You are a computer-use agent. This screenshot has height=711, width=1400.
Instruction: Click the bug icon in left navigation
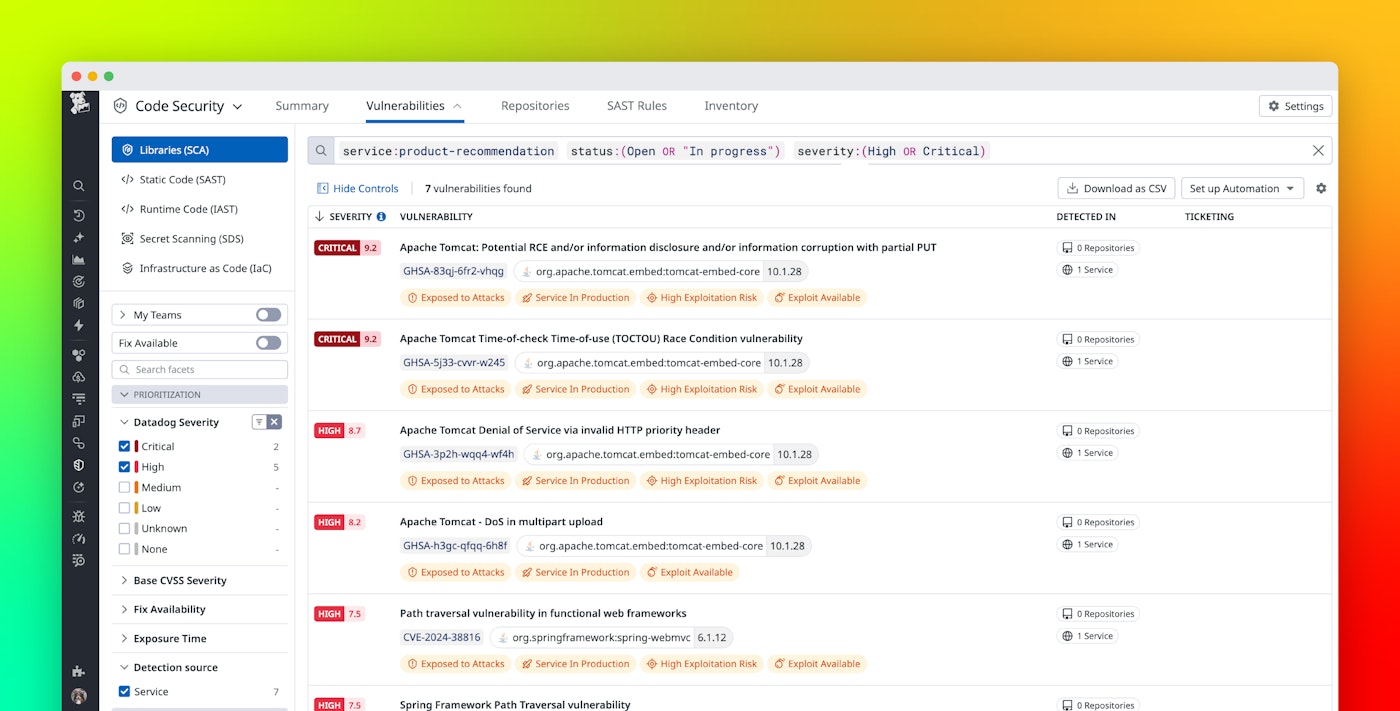click(79, 516)
